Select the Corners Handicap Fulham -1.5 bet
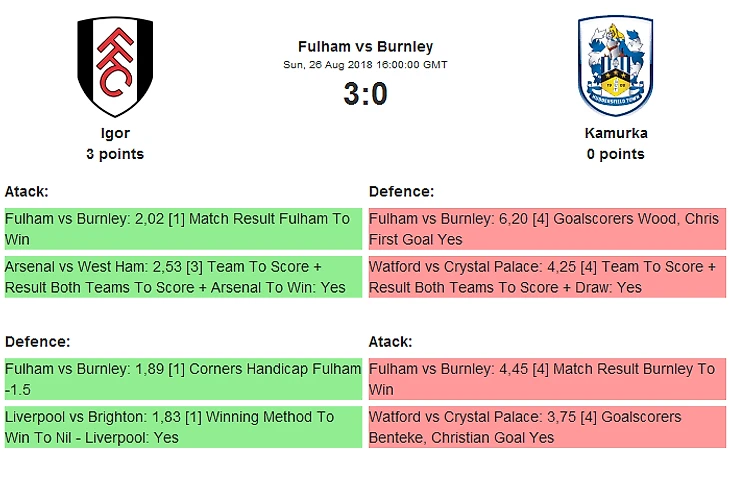 [182, 379]
